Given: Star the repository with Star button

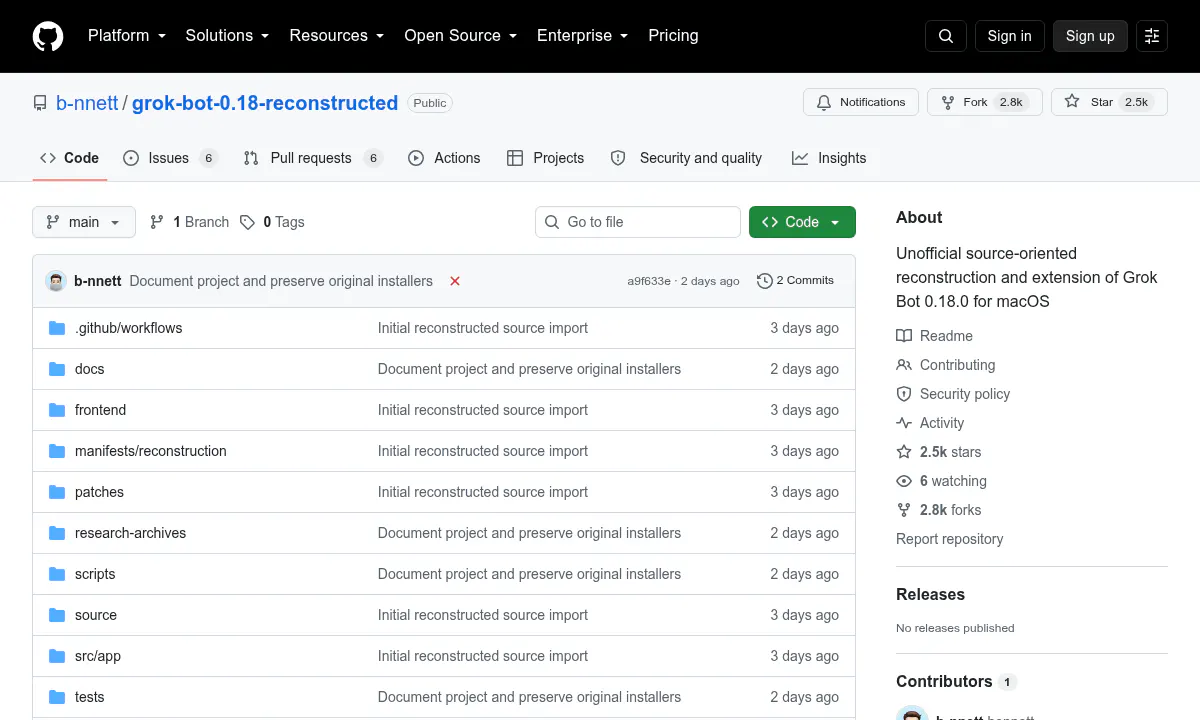Looking at the screenshot, I should (x=1109, y=102).
